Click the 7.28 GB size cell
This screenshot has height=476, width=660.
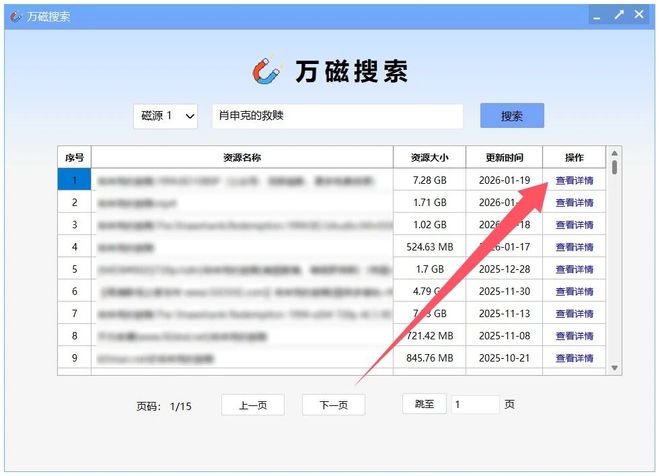(429, 180)
